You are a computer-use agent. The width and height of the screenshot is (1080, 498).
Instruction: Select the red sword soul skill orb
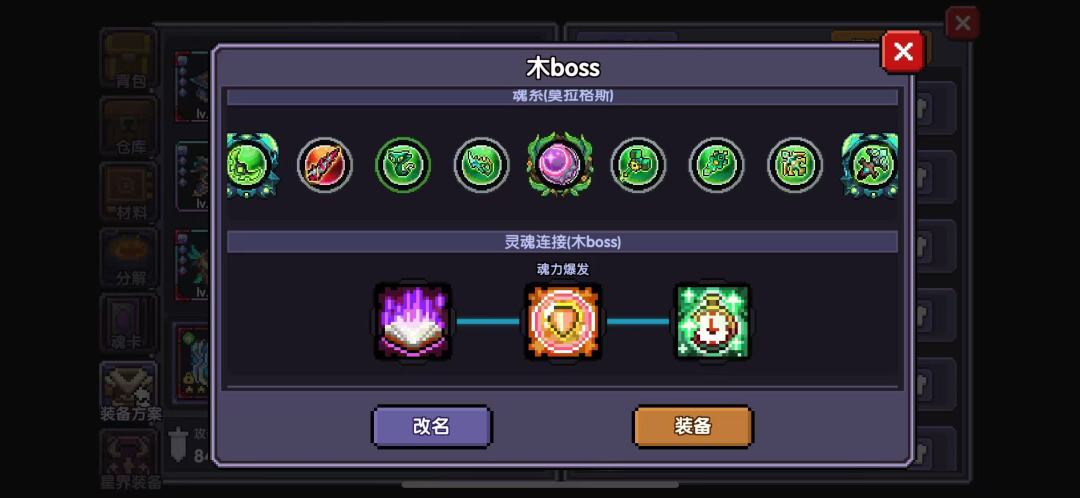point(324,165)
